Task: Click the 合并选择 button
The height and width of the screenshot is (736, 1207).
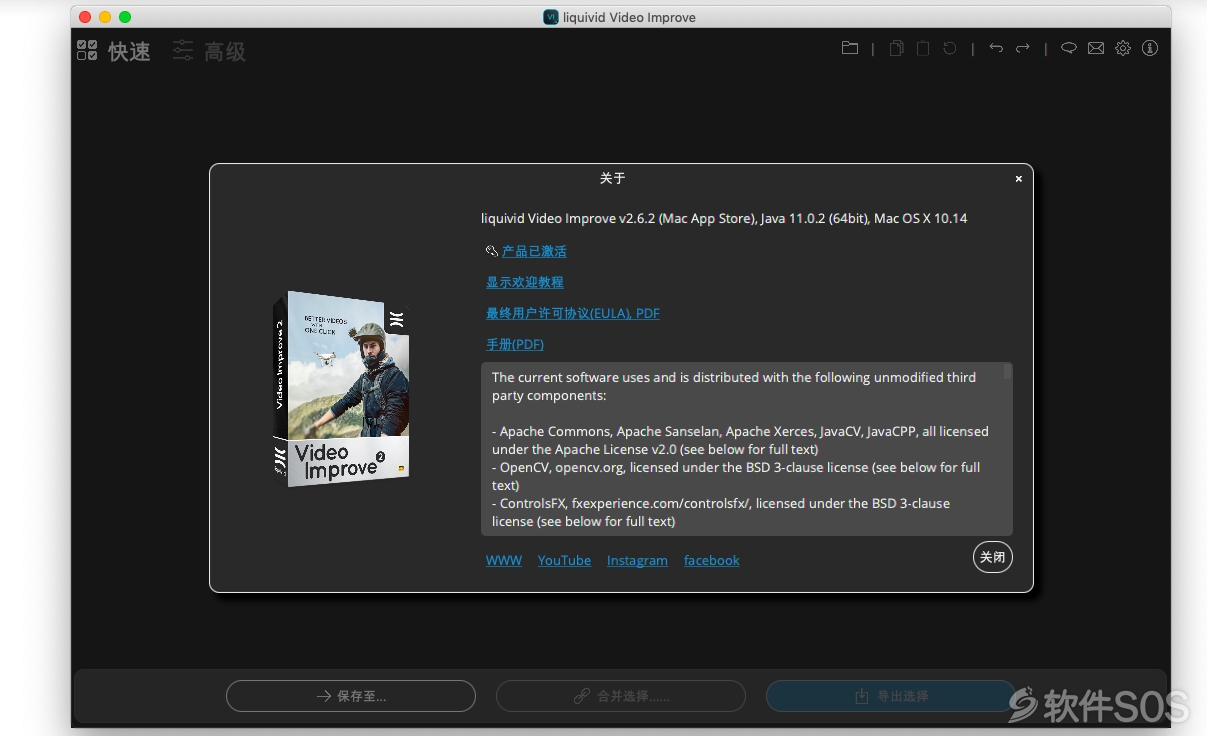Action: 621,696
